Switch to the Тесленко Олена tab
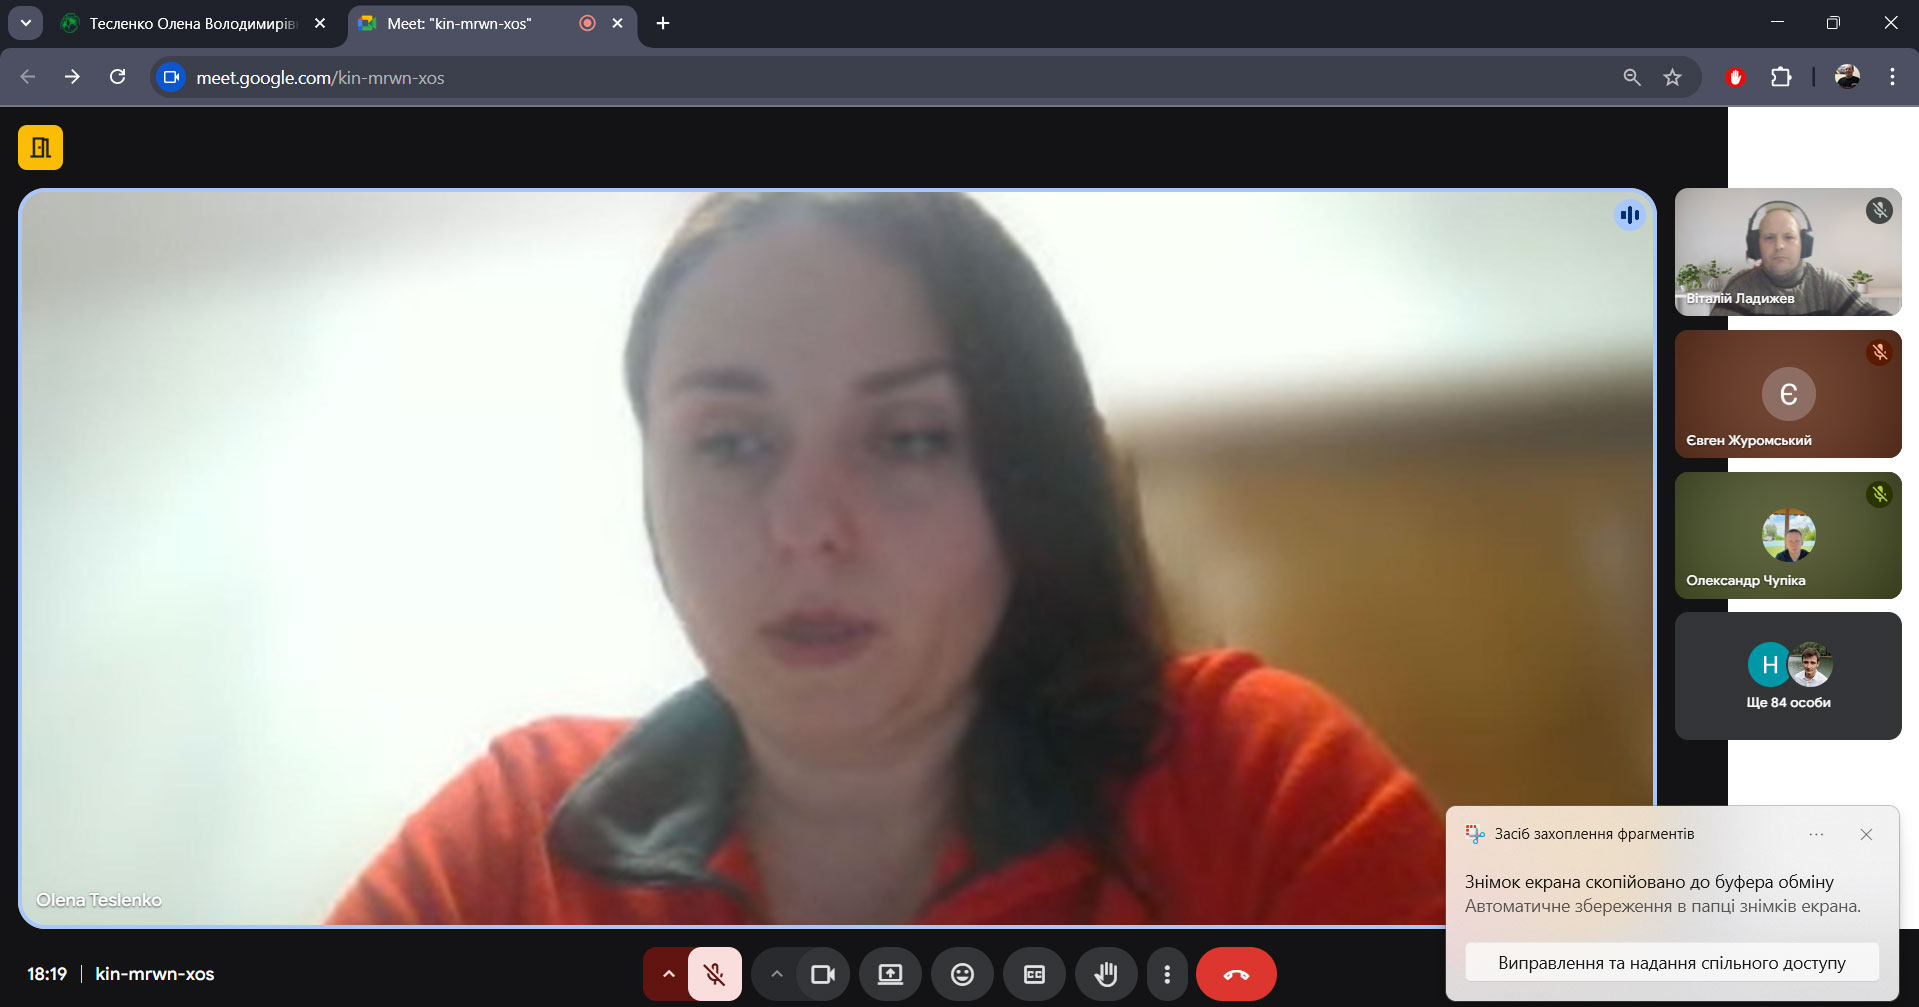 click(192, 23)
